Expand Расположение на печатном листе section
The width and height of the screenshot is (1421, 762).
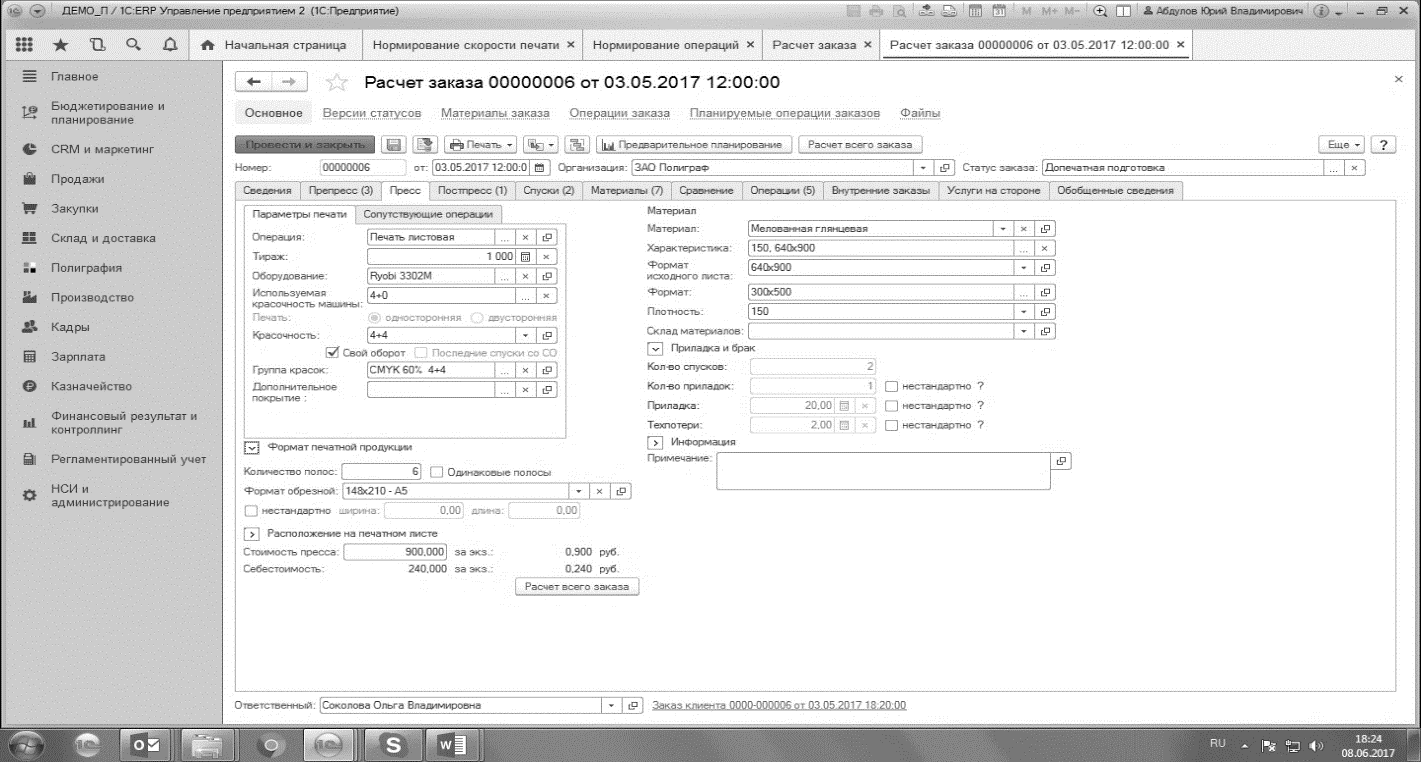pyautogui.click(x=252, y=534)
